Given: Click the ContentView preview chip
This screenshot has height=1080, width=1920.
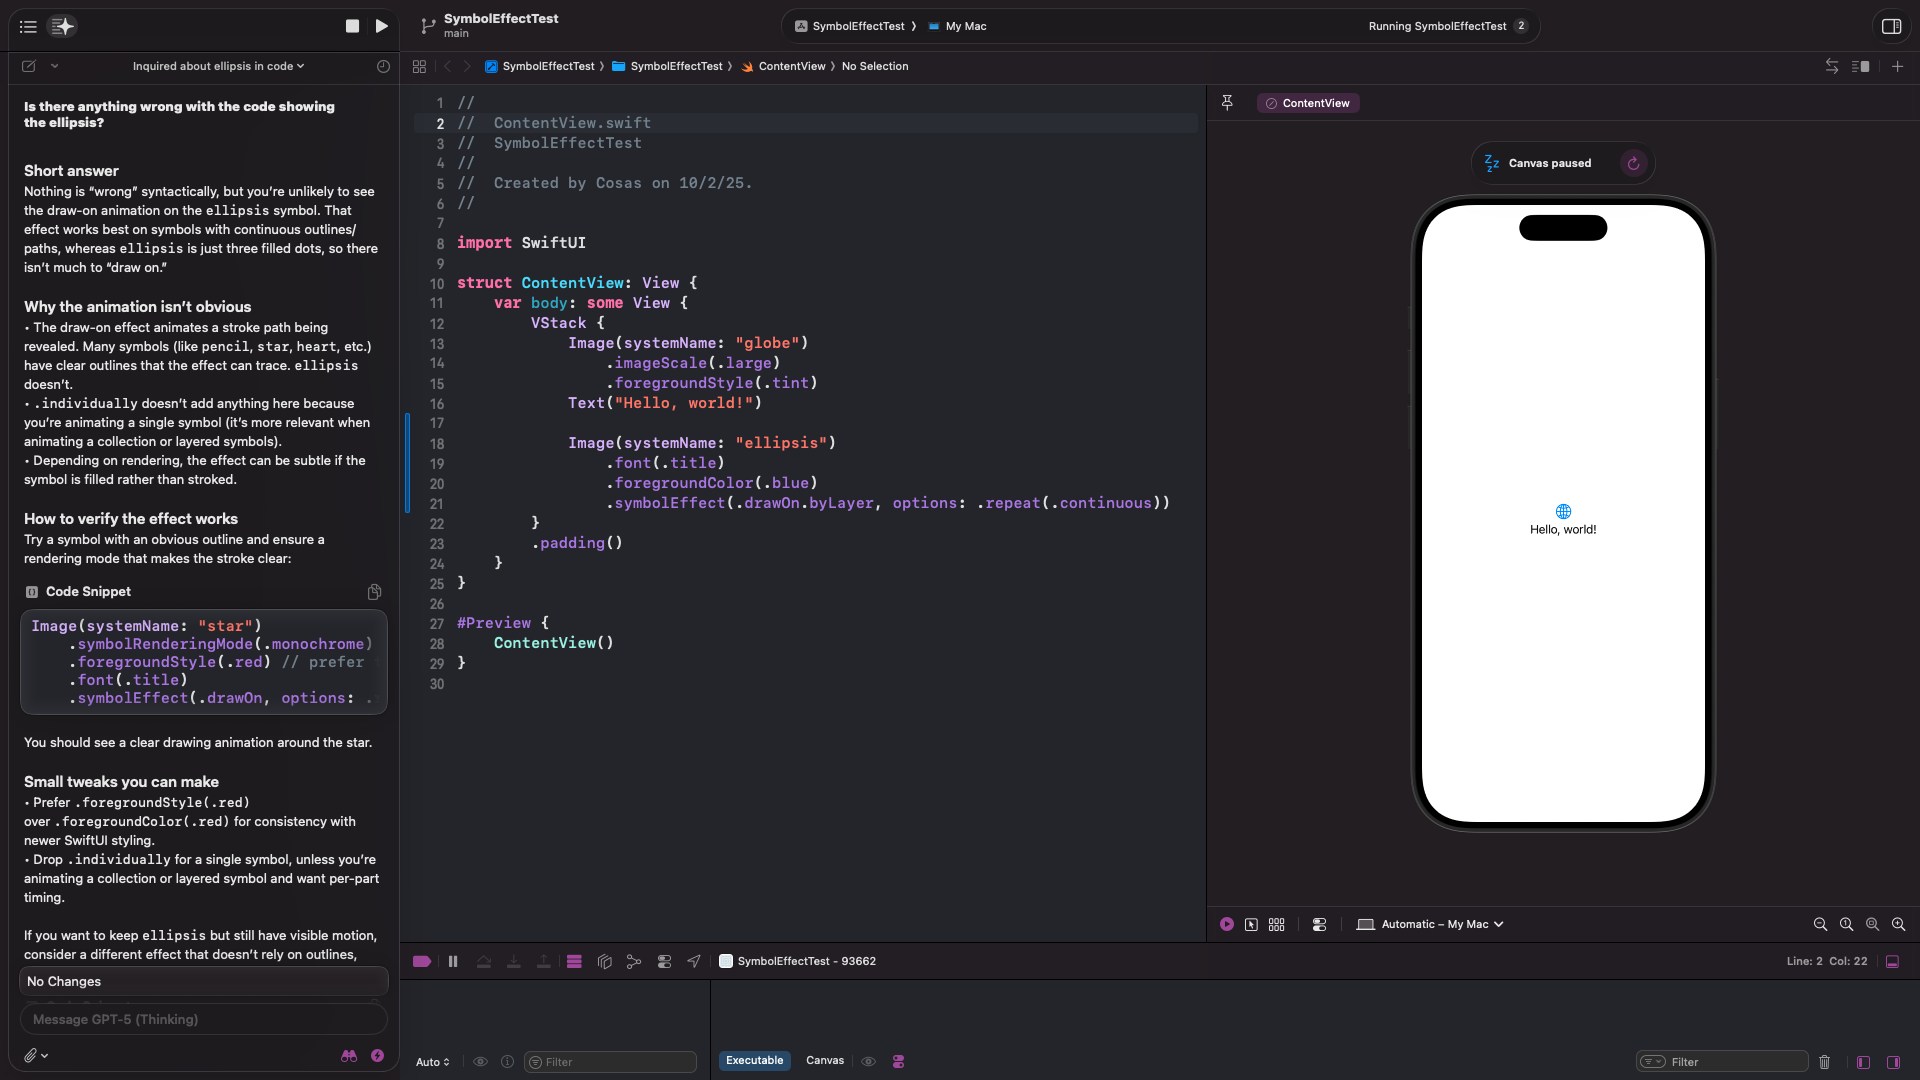Looking at the screenshot, I should point(1308,103).
